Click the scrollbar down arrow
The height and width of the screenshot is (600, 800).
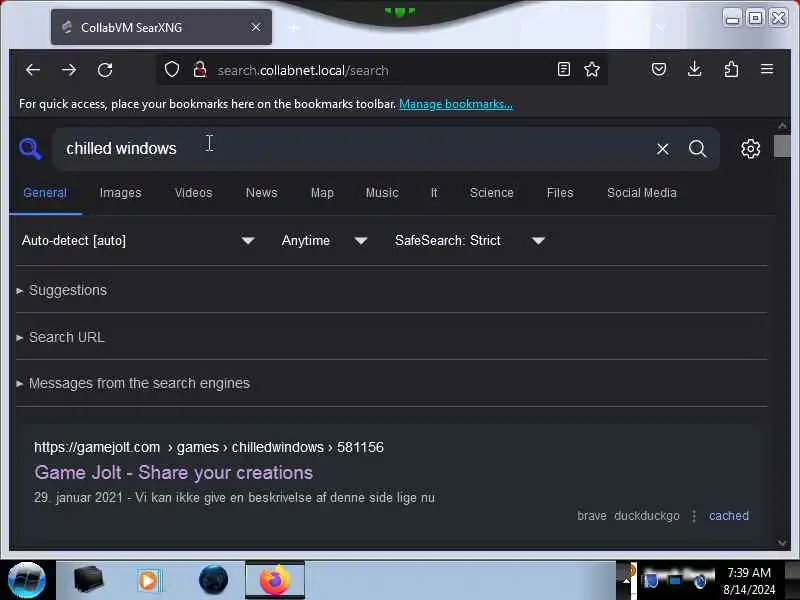782,543
